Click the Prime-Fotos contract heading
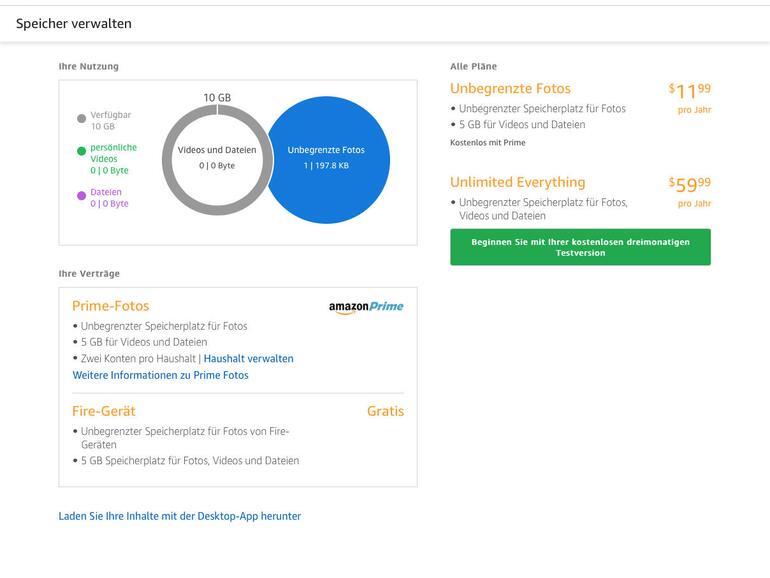Image resolution: width=770 pixels, height=578 pixels. (x=110, y=306)
